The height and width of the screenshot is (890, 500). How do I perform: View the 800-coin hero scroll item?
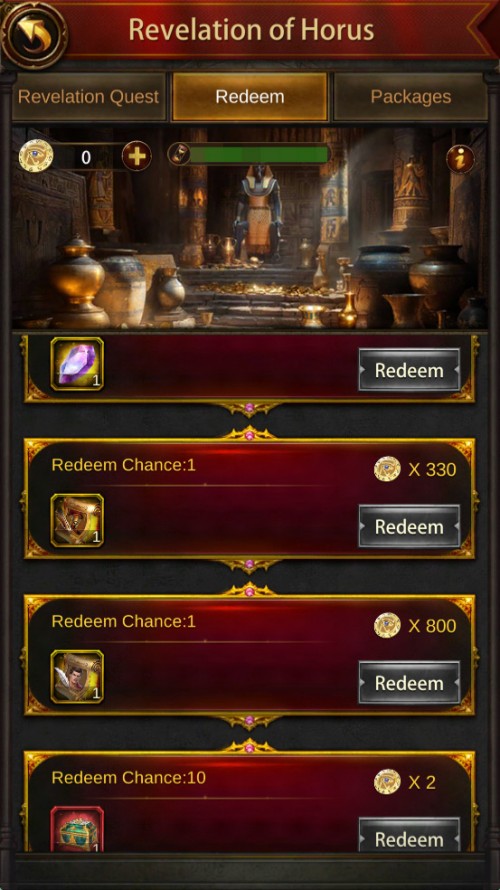[x=77, y=677]
